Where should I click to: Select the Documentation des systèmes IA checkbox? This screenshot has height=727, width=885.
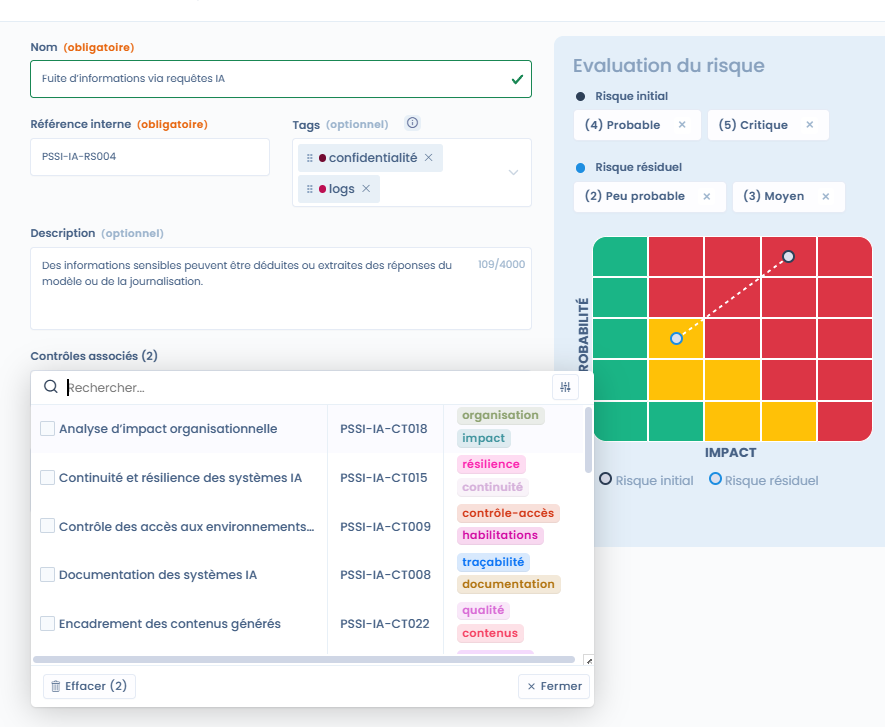click(47, 575)
